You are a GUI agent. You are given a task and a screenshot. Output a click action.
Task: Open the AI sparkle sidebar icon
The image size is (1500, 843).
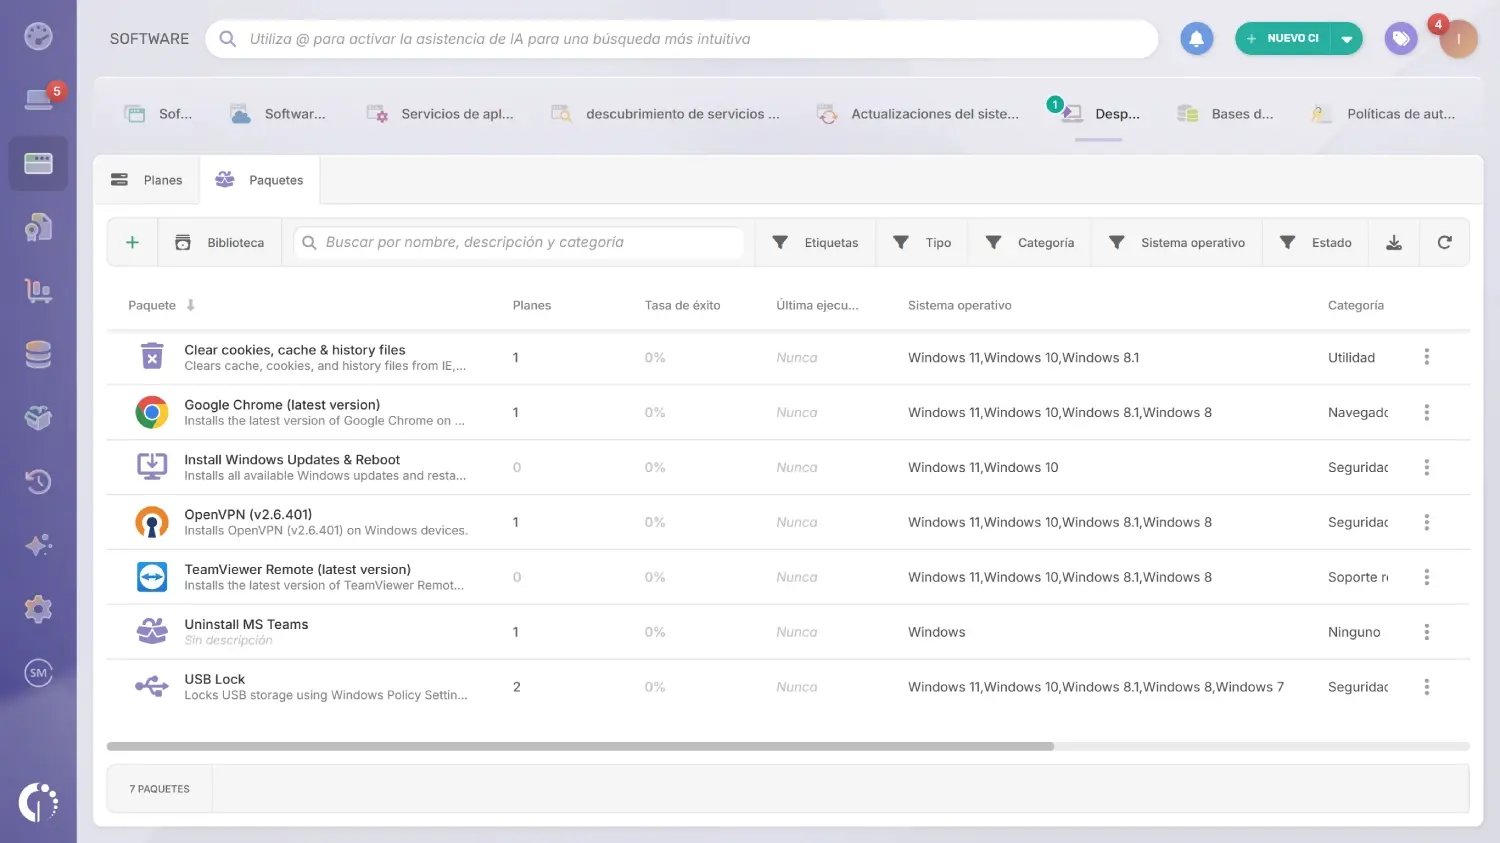[38, 545]
